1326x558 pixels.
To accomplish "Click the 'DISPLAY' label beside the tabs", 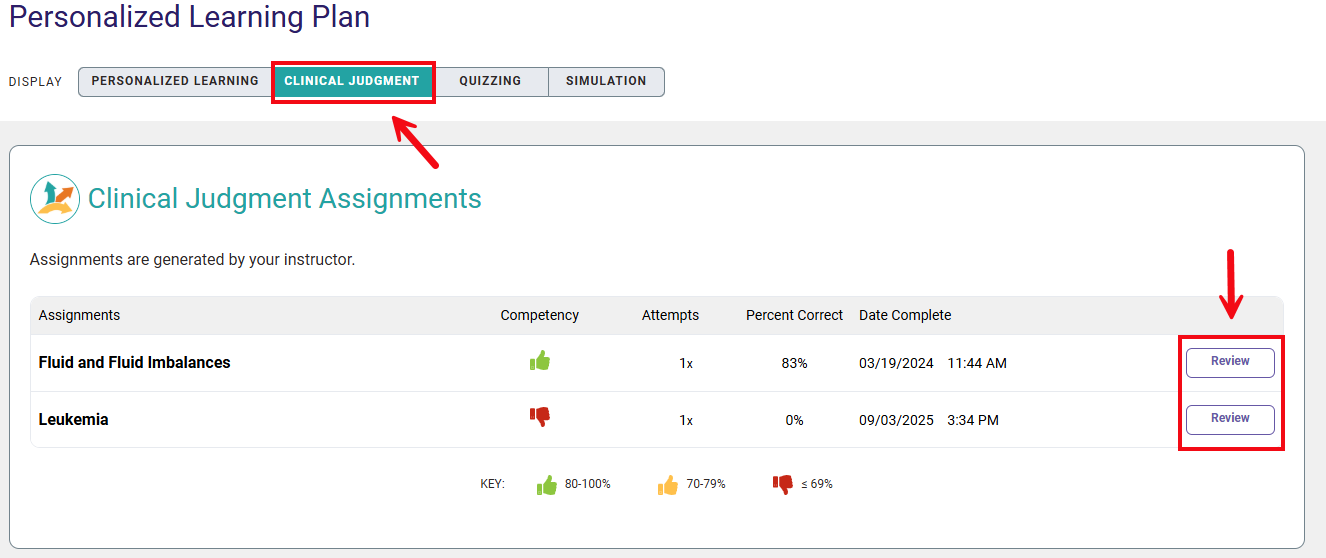I will (35, 82).
